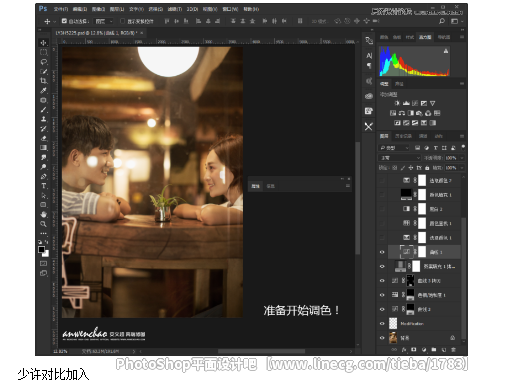Add a layer mask button
The height and width of the screenshot is (383, 524).
tap(414, 350)
